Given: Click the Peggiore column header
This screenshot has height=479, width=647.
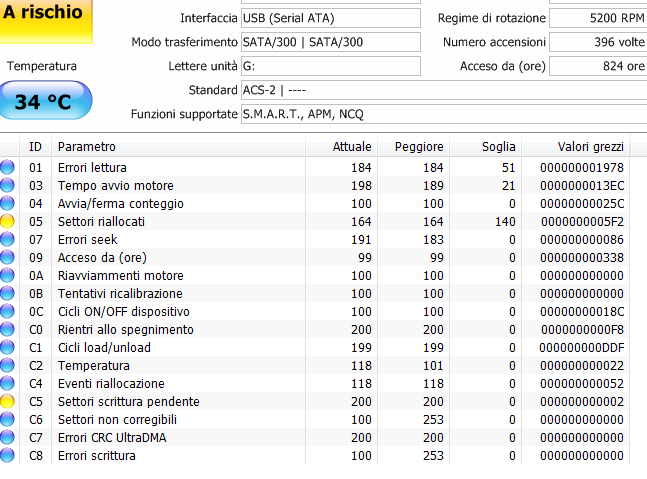Looking at the screenshot, I should tap(420, 147).
